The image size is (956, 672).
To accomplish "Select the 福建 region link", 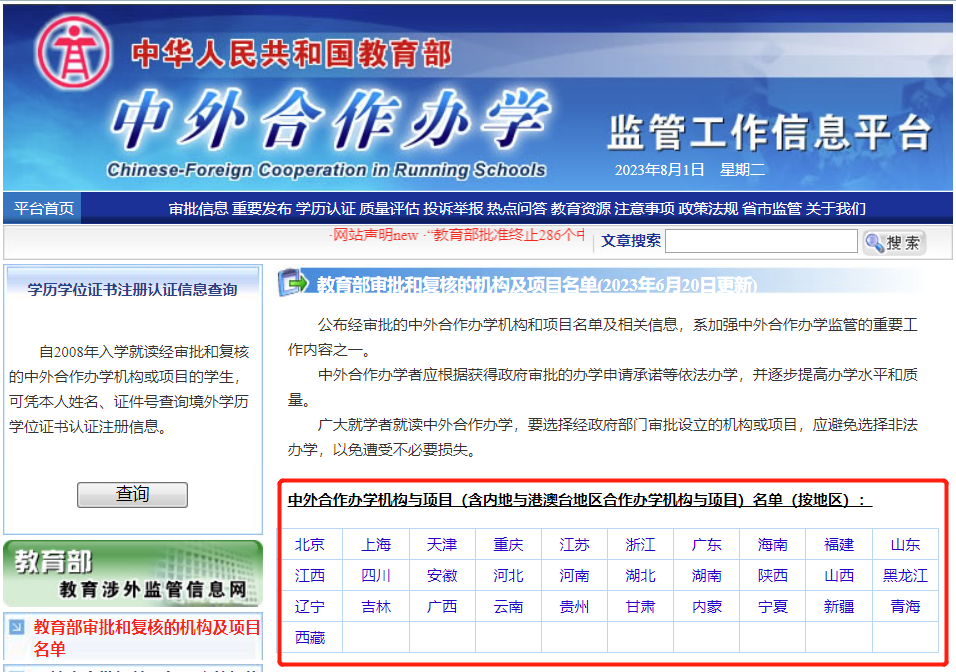I will (839, 545).
